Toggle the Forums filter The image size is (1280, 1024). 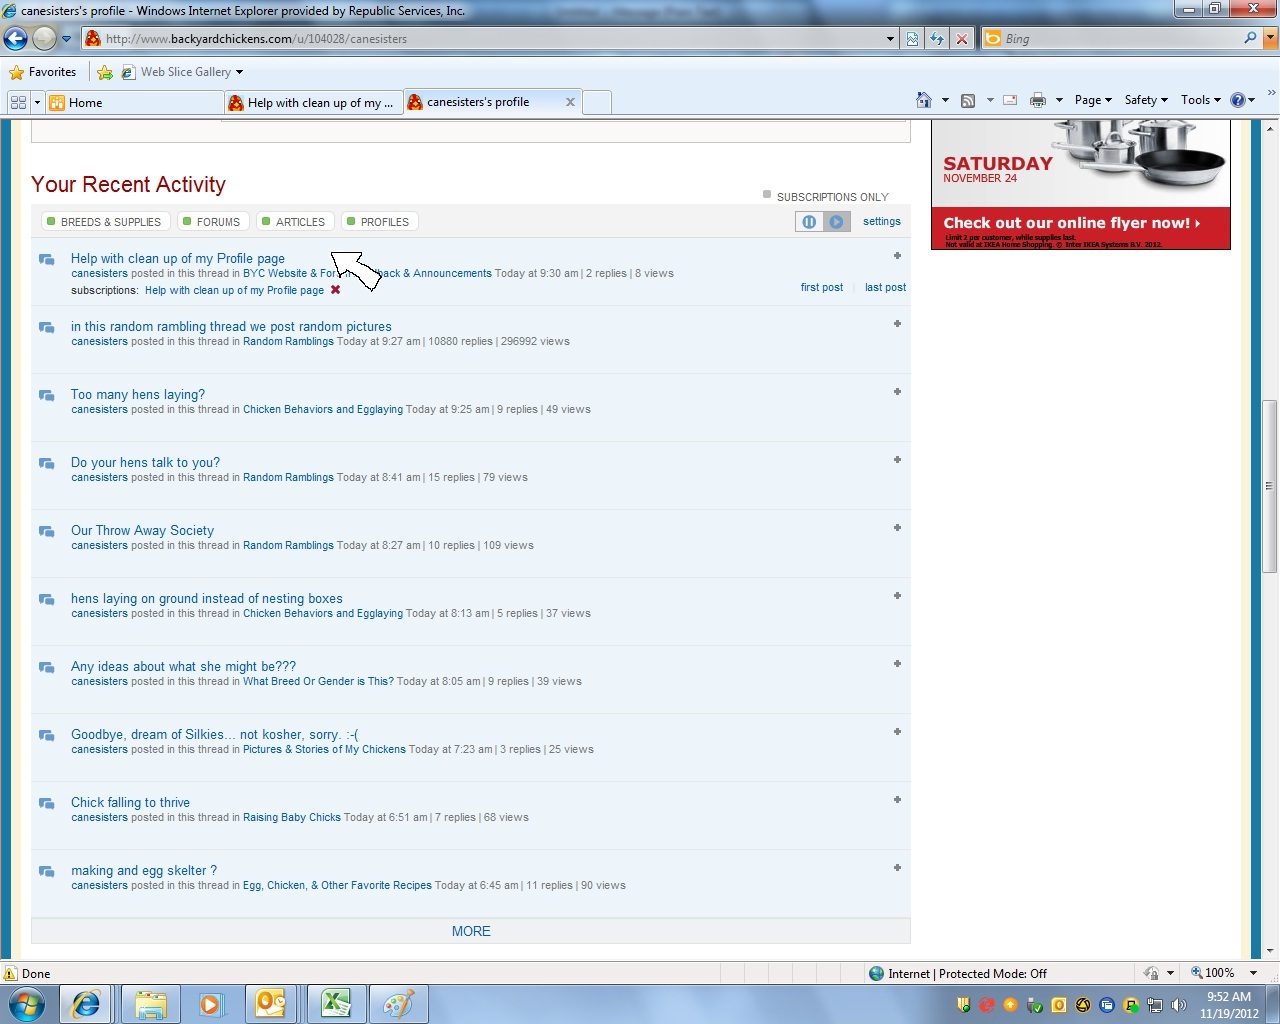[x=212, y=222]
